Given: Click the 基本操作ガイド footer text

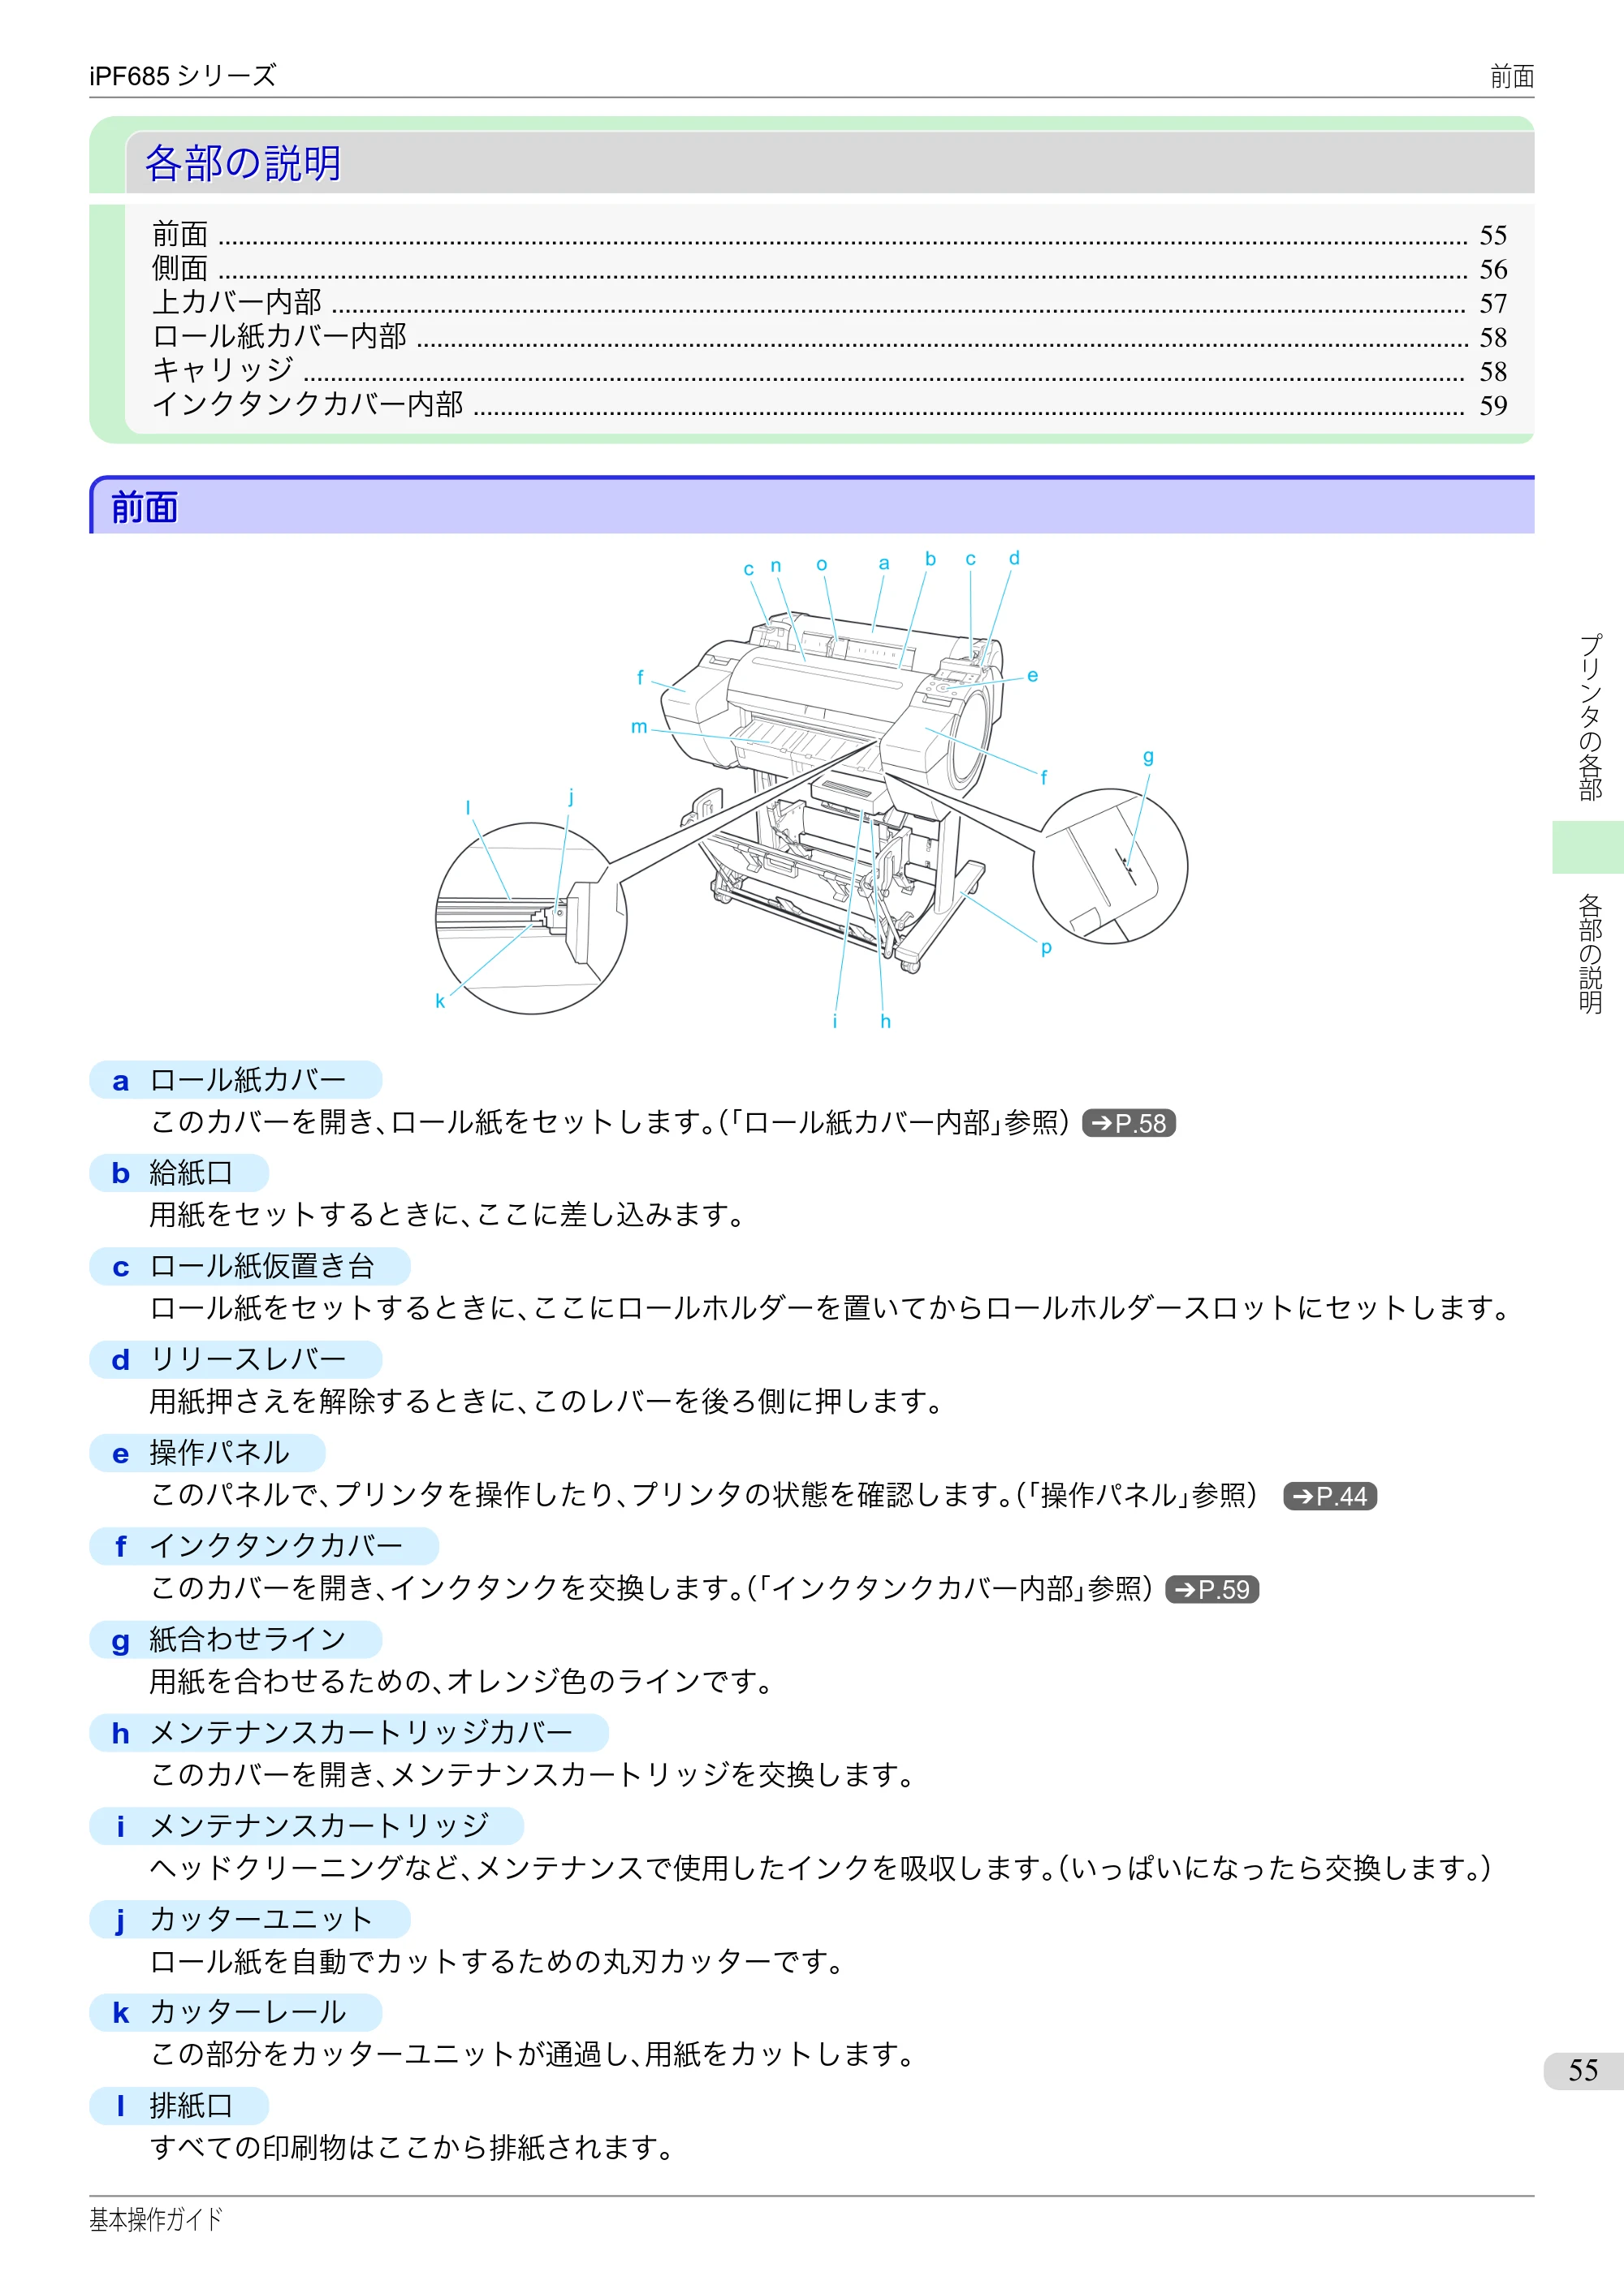Looking at the screenshot, I should pos(156,2219).
